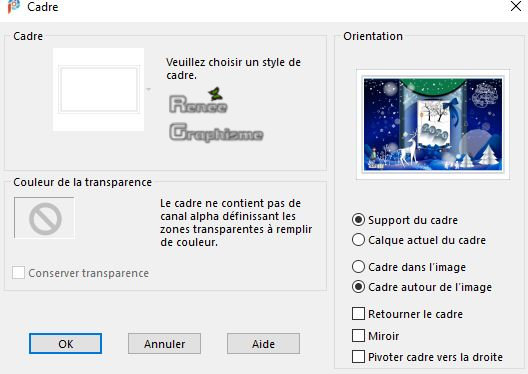Click the 'Couleur de la transparence' group label
This screenshot has height=374, width=528.
[x=82, y=182]
